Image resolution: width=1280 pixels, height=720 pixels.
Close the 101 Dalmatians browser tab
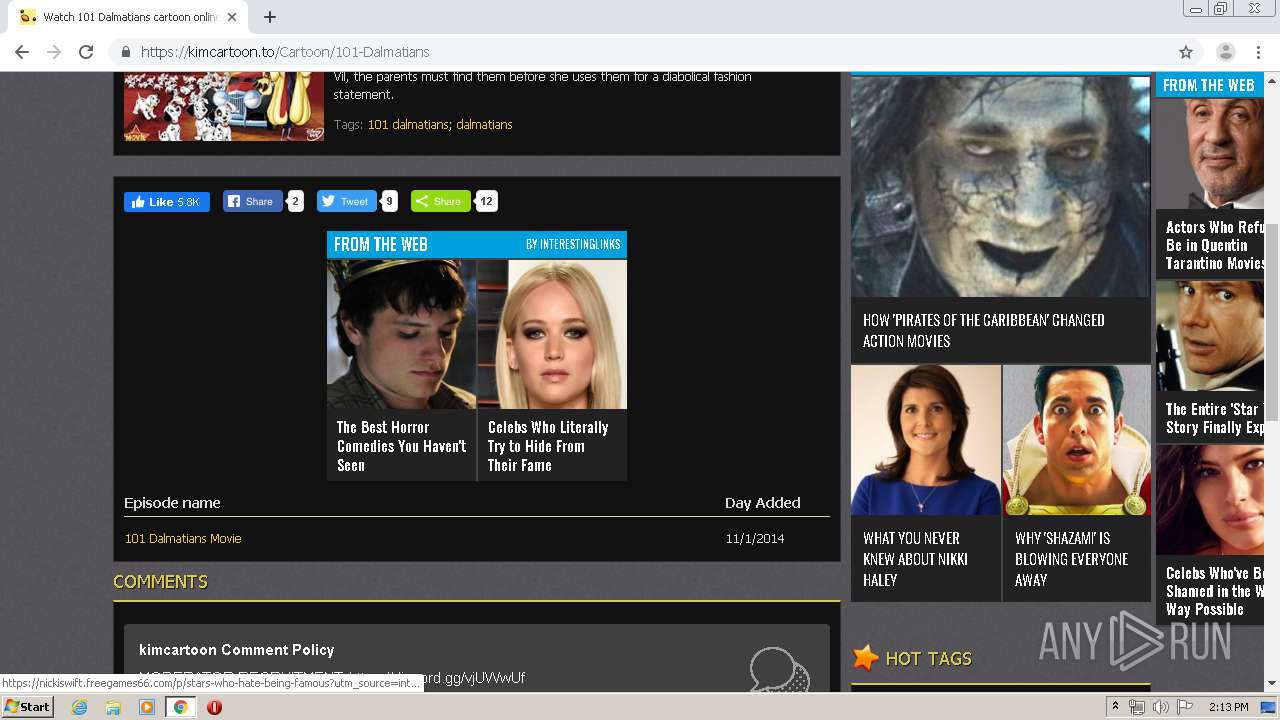click(x=232, y=17)
